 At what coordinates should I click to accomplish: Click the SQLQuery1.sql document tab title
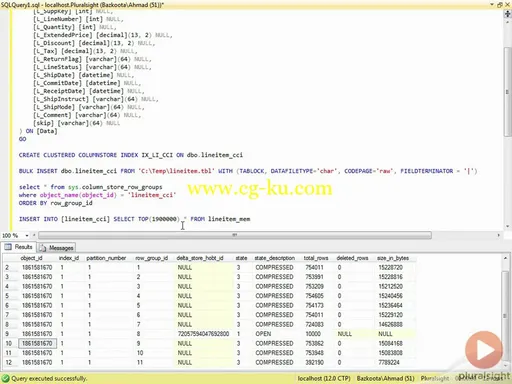82,5
